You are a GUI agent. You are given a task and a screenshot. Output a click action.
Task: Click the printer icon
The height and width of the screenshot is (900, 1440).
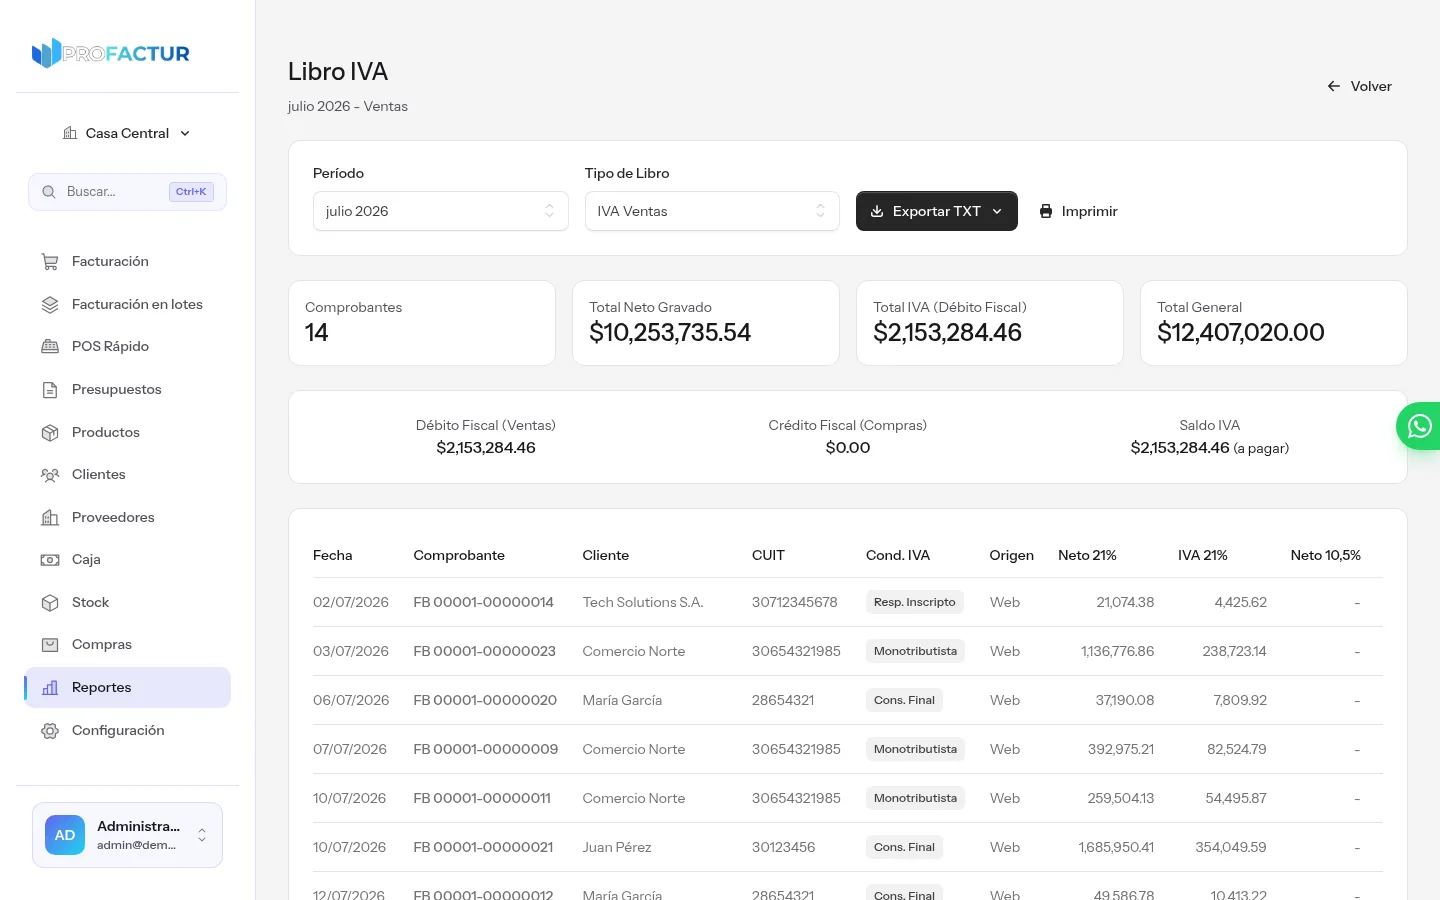click(x=1046, y=211)
